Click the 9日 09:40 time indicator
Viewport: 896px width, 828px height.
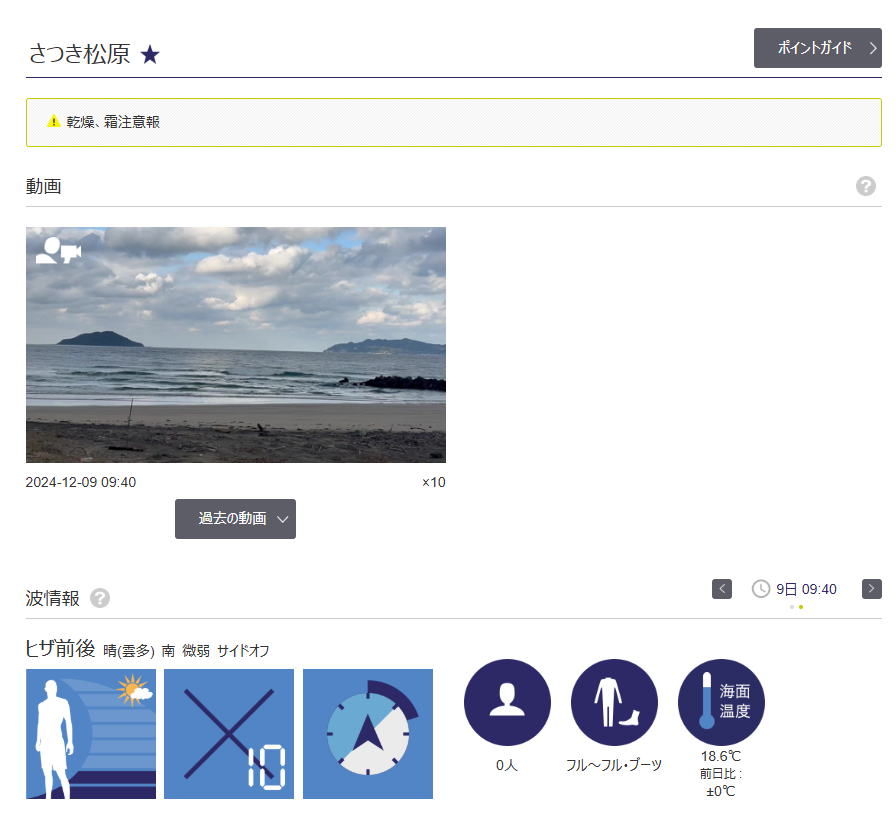pos(794,589)
